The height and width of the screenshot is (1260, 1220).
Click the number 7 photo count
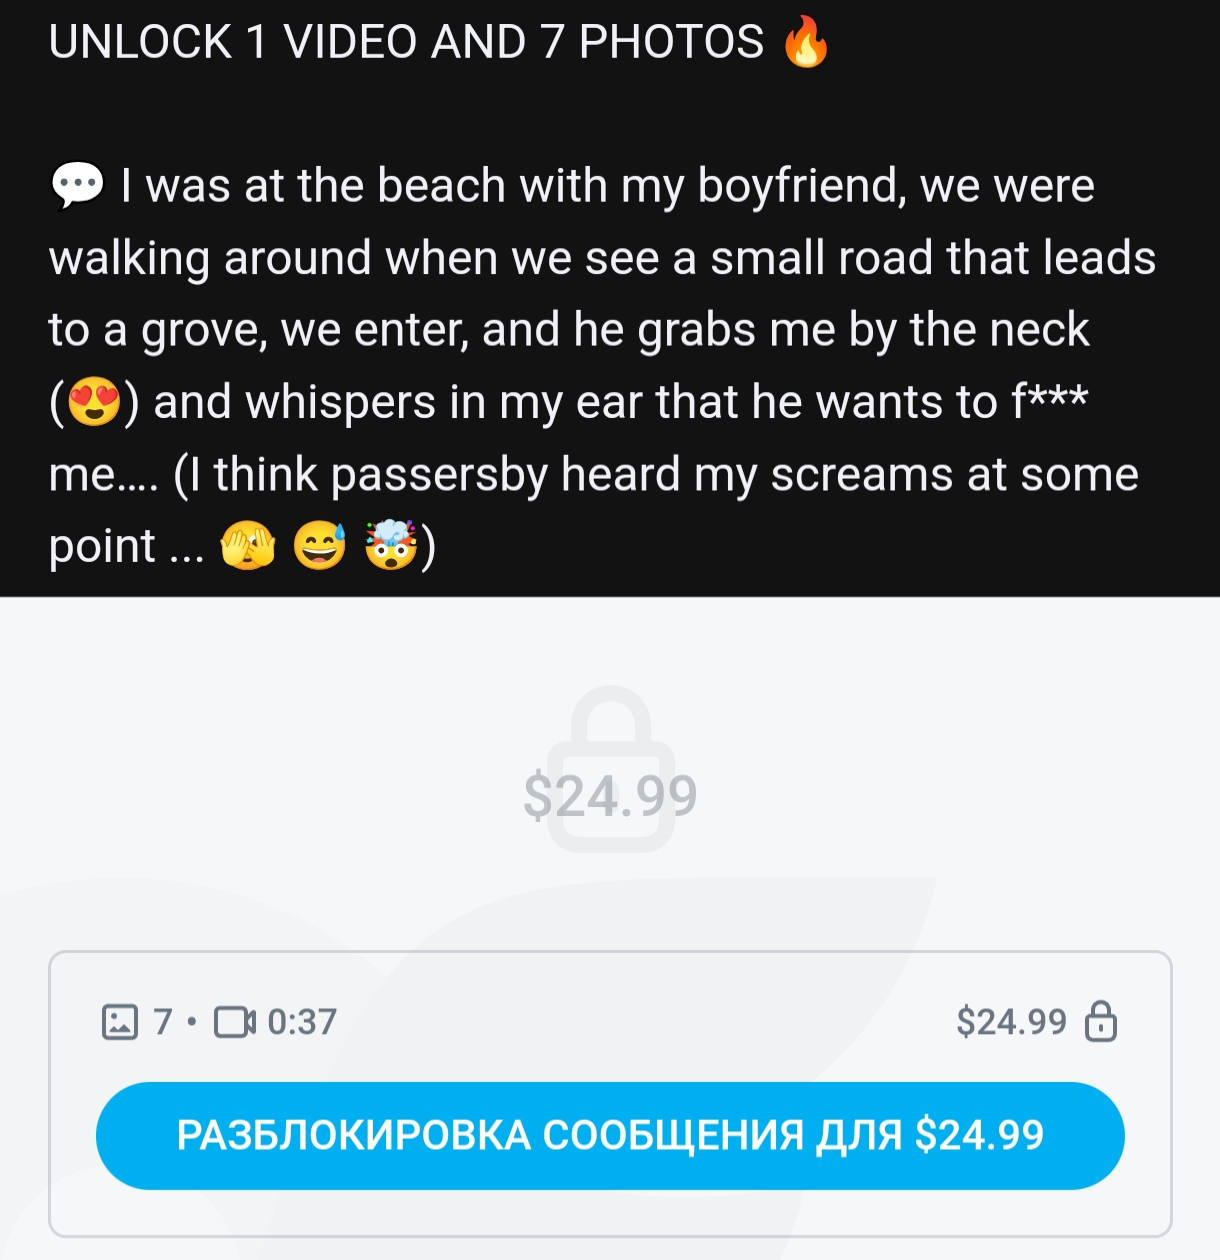click(163, 1022)
